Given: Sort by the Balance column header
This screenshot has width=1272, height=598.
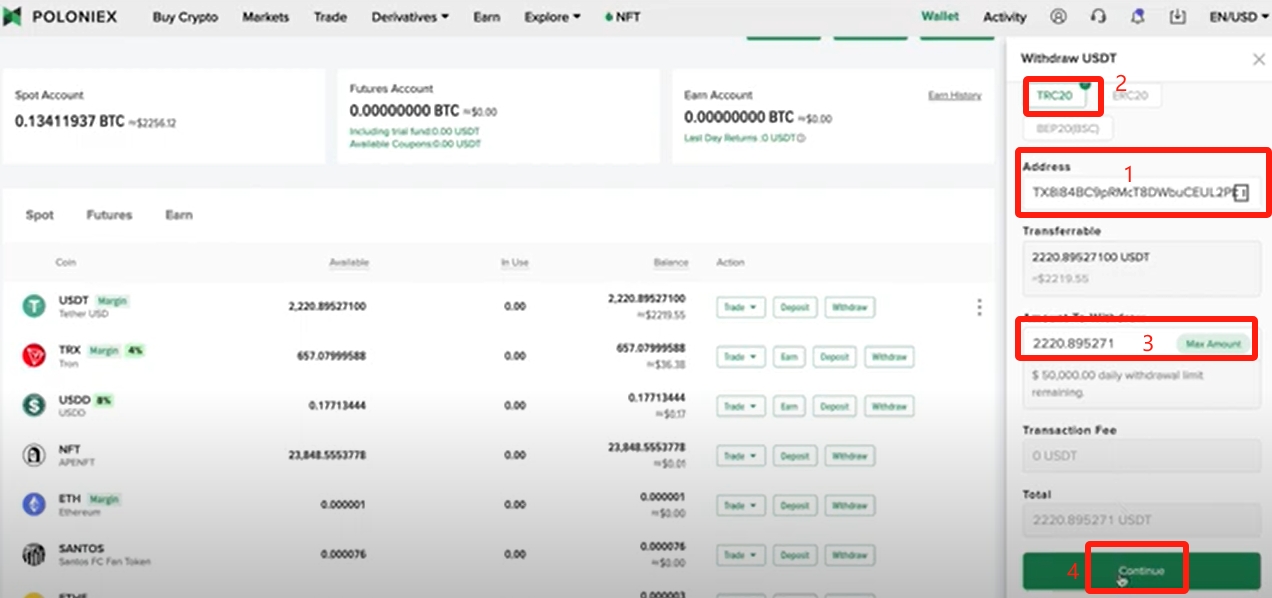Looking at the screenshot, I should (671, 262).
